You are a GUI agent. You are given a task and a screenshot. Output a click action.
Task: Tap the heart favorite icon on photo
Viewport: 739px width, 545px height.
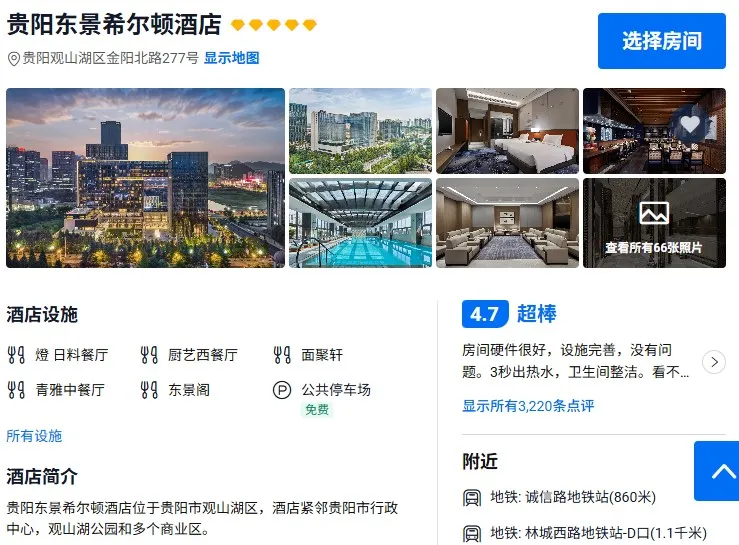click(690, 124)
